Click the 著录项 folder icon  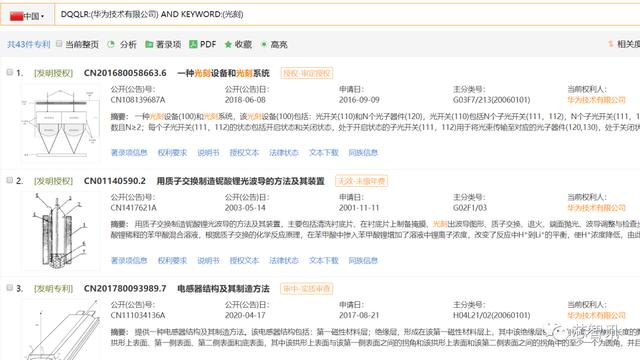point(149,44)
